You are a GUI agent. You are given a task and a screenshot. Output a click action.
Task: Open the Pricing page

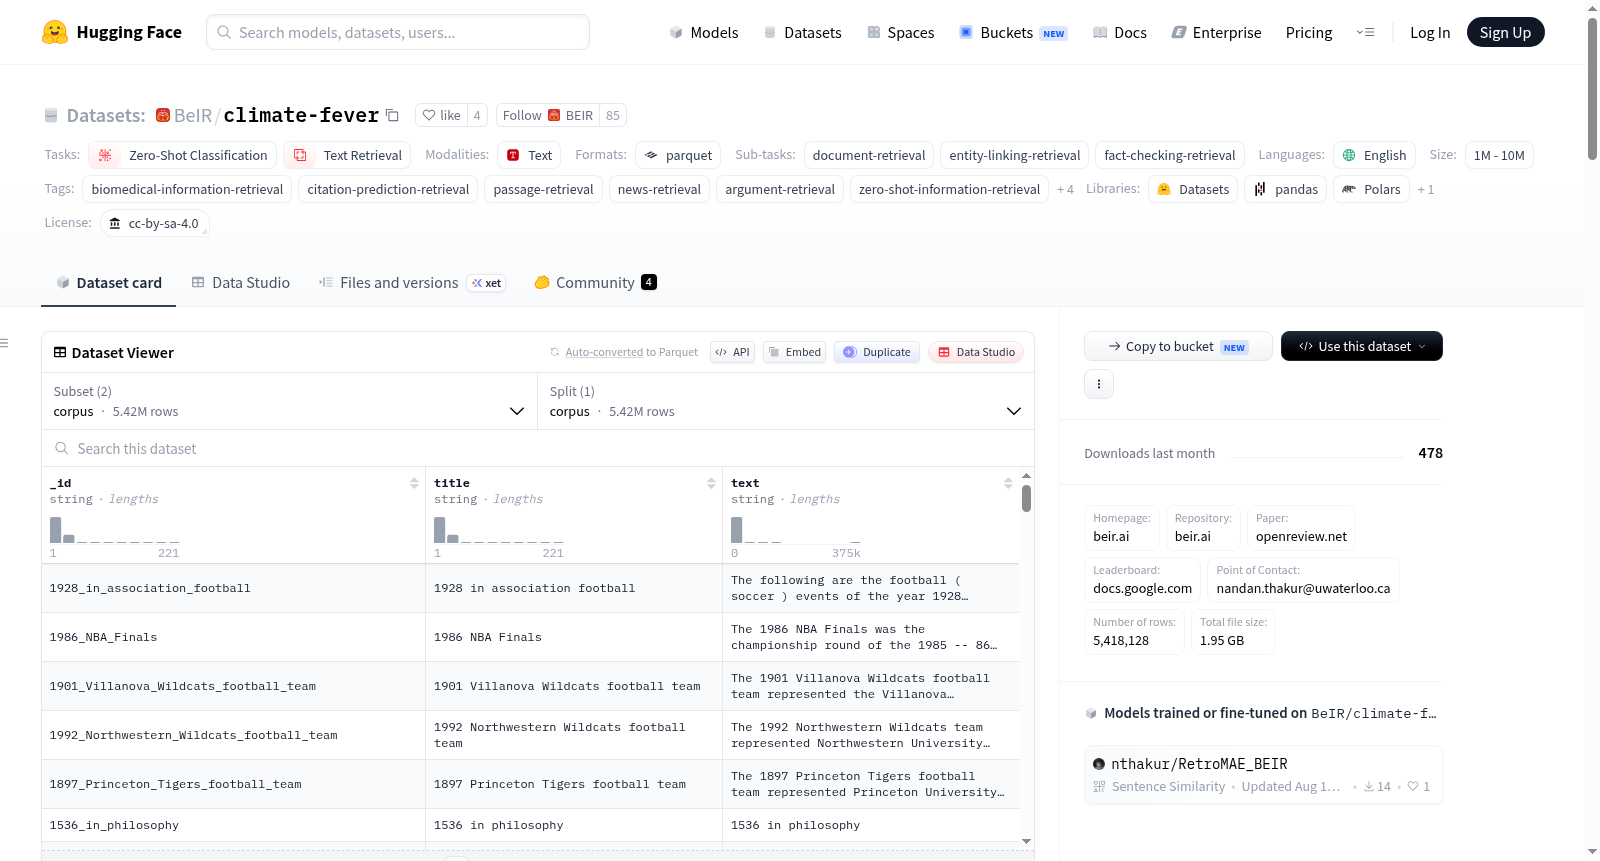pyautogui.click(x=1309, y=32)
